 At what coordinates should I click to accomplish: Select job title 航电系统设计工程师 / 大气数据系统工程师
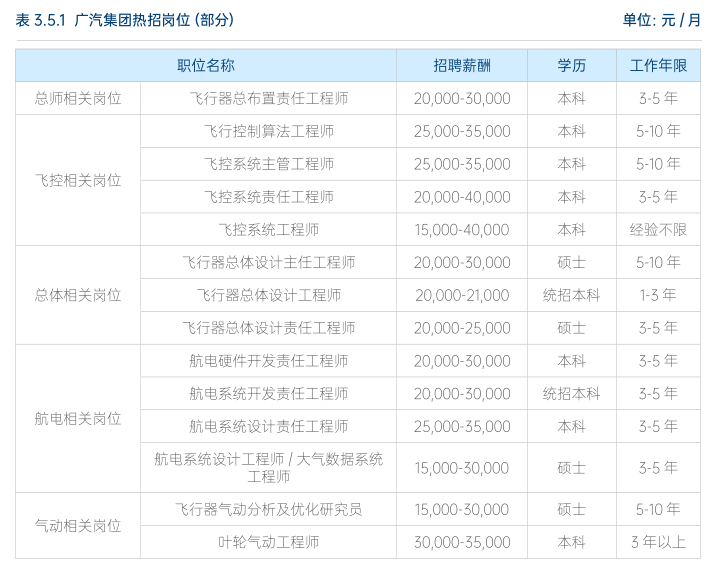pos(269,468)
